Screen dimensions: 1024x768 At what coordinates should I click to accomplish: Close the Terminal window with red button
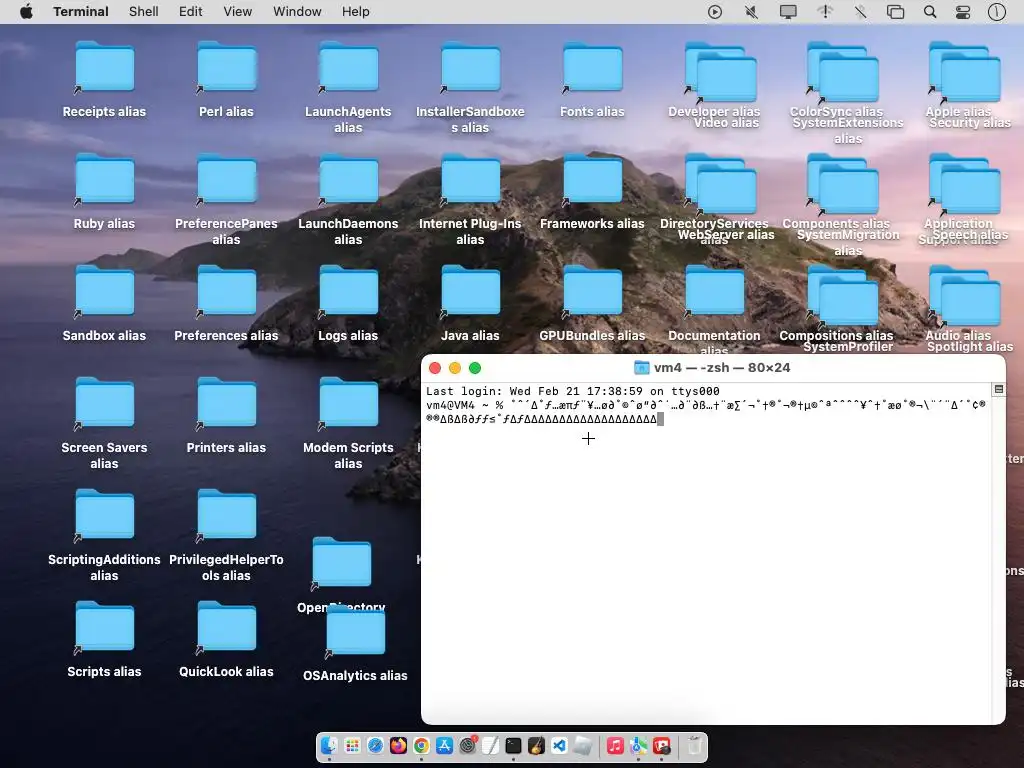click(435, 368)
